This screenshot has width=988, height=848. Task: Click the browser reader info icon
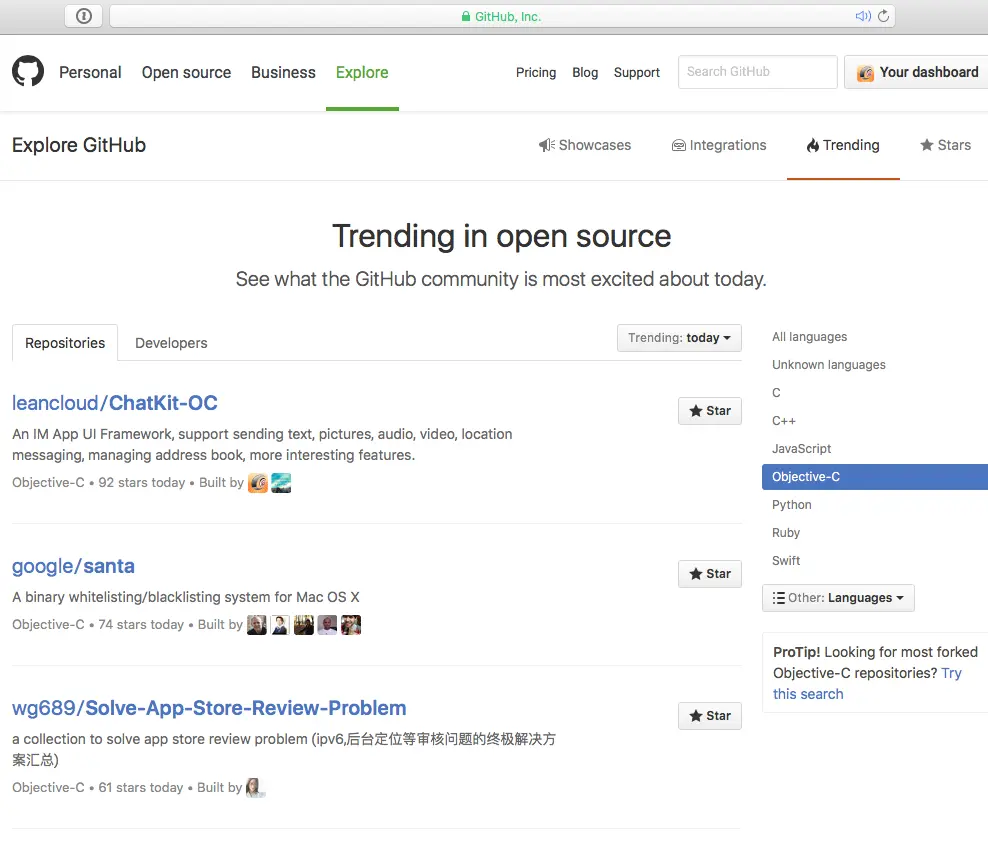pyautogui.click(x=84, y=16)
